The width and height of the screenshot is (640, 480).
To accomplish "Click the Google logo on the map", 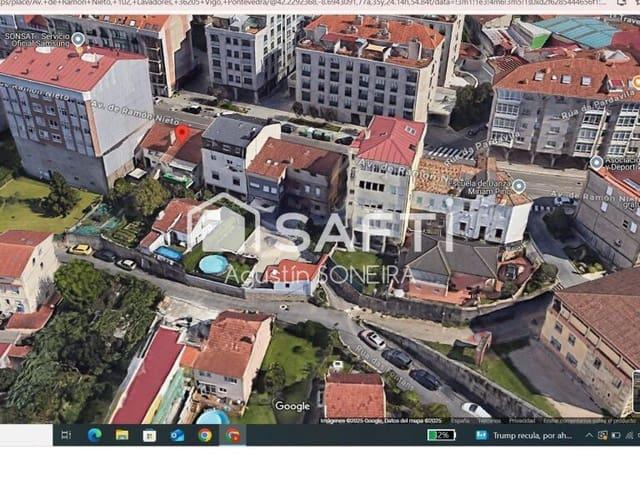I will point(292,406).
